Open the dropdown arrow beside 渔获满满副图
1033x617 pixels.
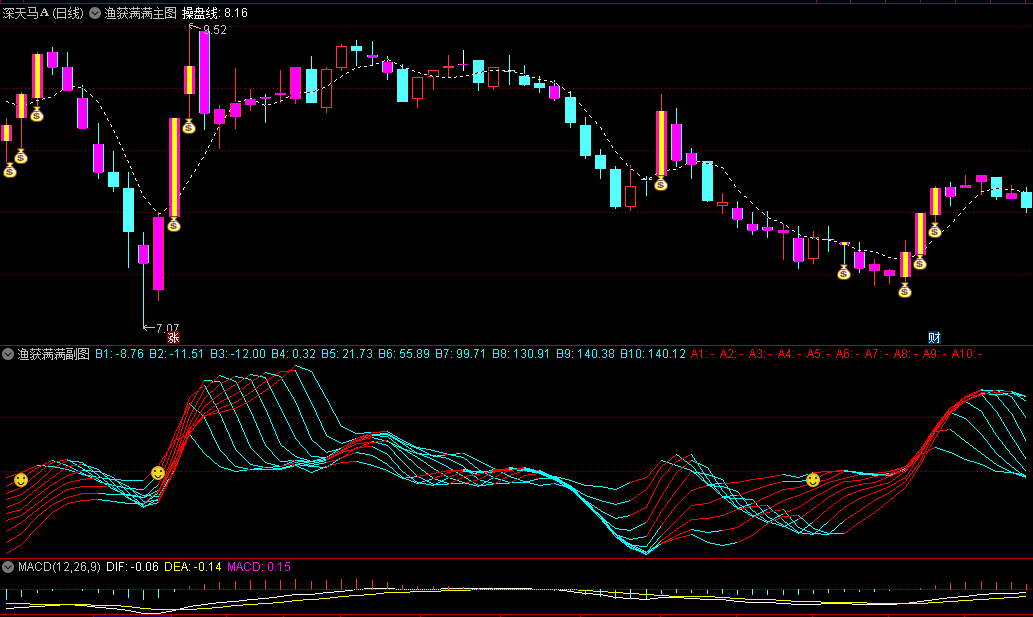pyautogui.click(x=8, y=354)
